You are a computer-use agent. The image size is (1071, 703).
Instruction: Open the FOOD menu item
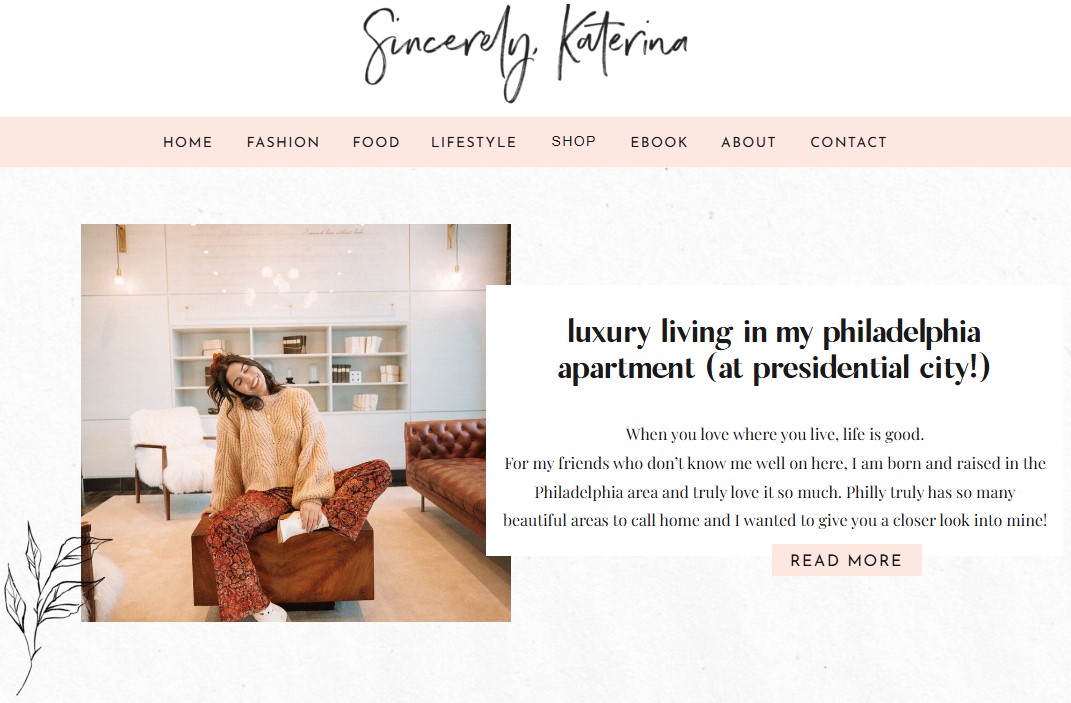(x=376, y=142)
